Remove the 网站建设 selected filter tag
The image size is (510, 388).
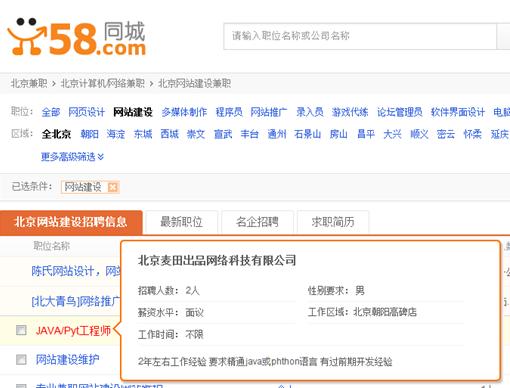(113, 187)
